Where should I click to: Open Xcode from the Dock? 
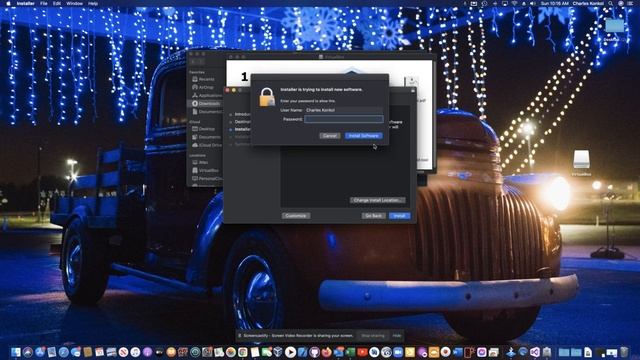tap(302, 352)
